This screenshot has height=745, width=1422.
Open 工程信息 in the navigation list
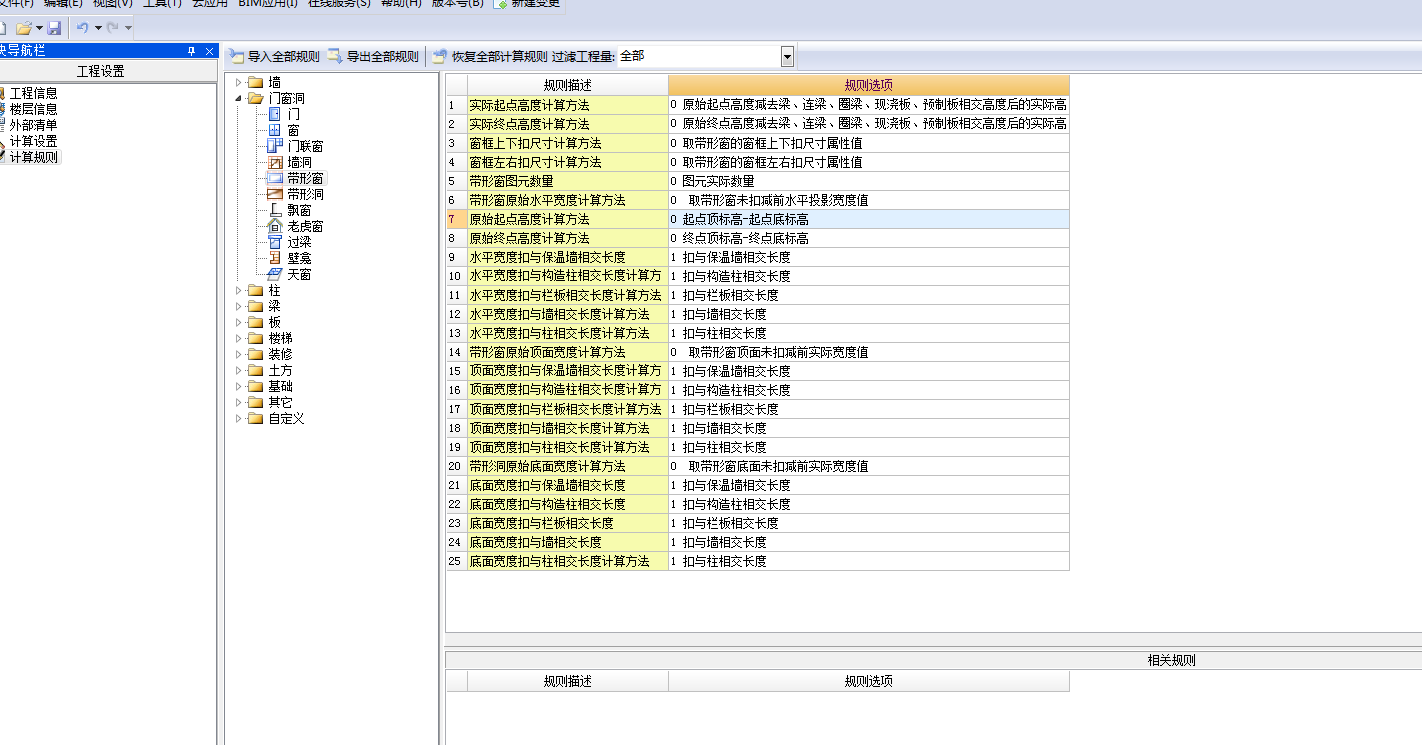click(x=33, y=93)
